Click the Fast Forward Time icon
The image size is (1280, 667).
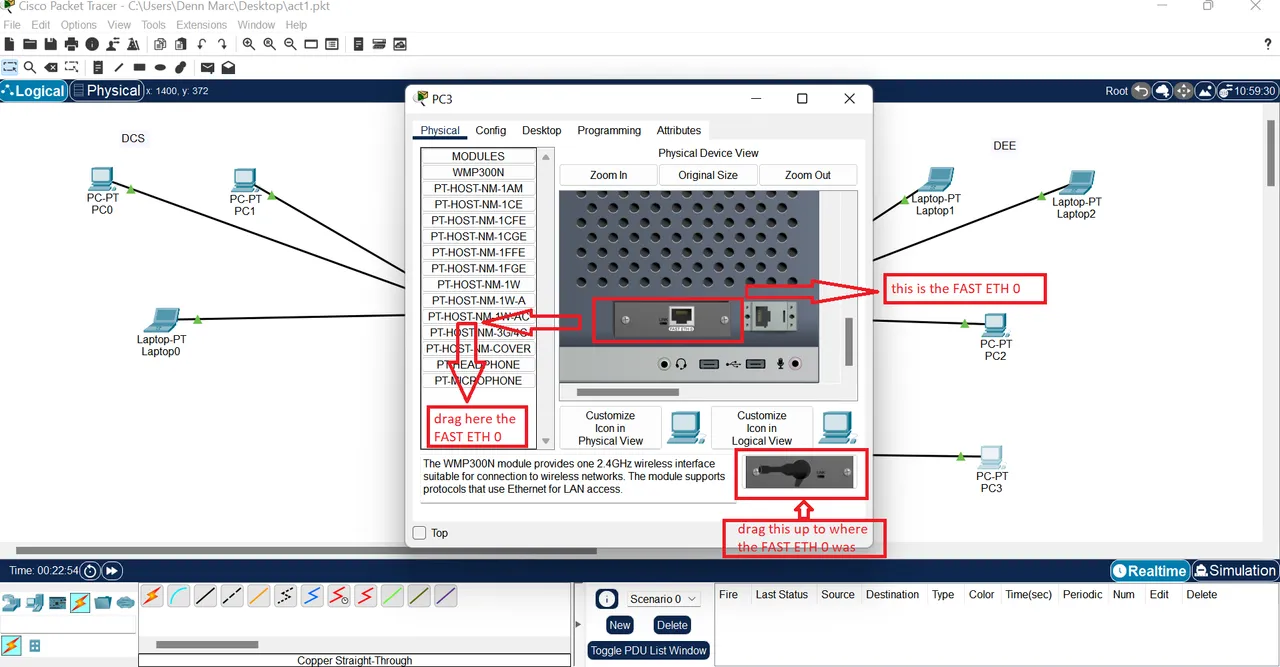tap(112, 570)
